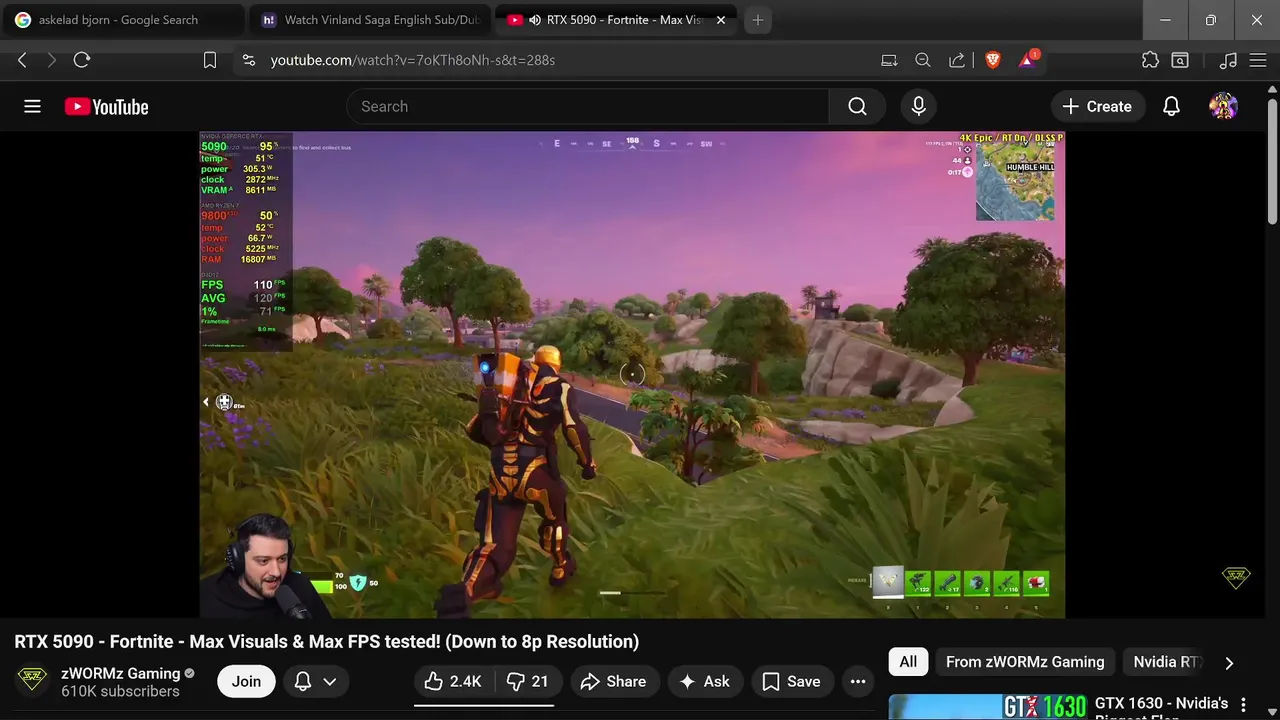This screenshot has height=720, width=1280.
Task: Click the zWORMz watermark on video side
Action: point(1237,577)
